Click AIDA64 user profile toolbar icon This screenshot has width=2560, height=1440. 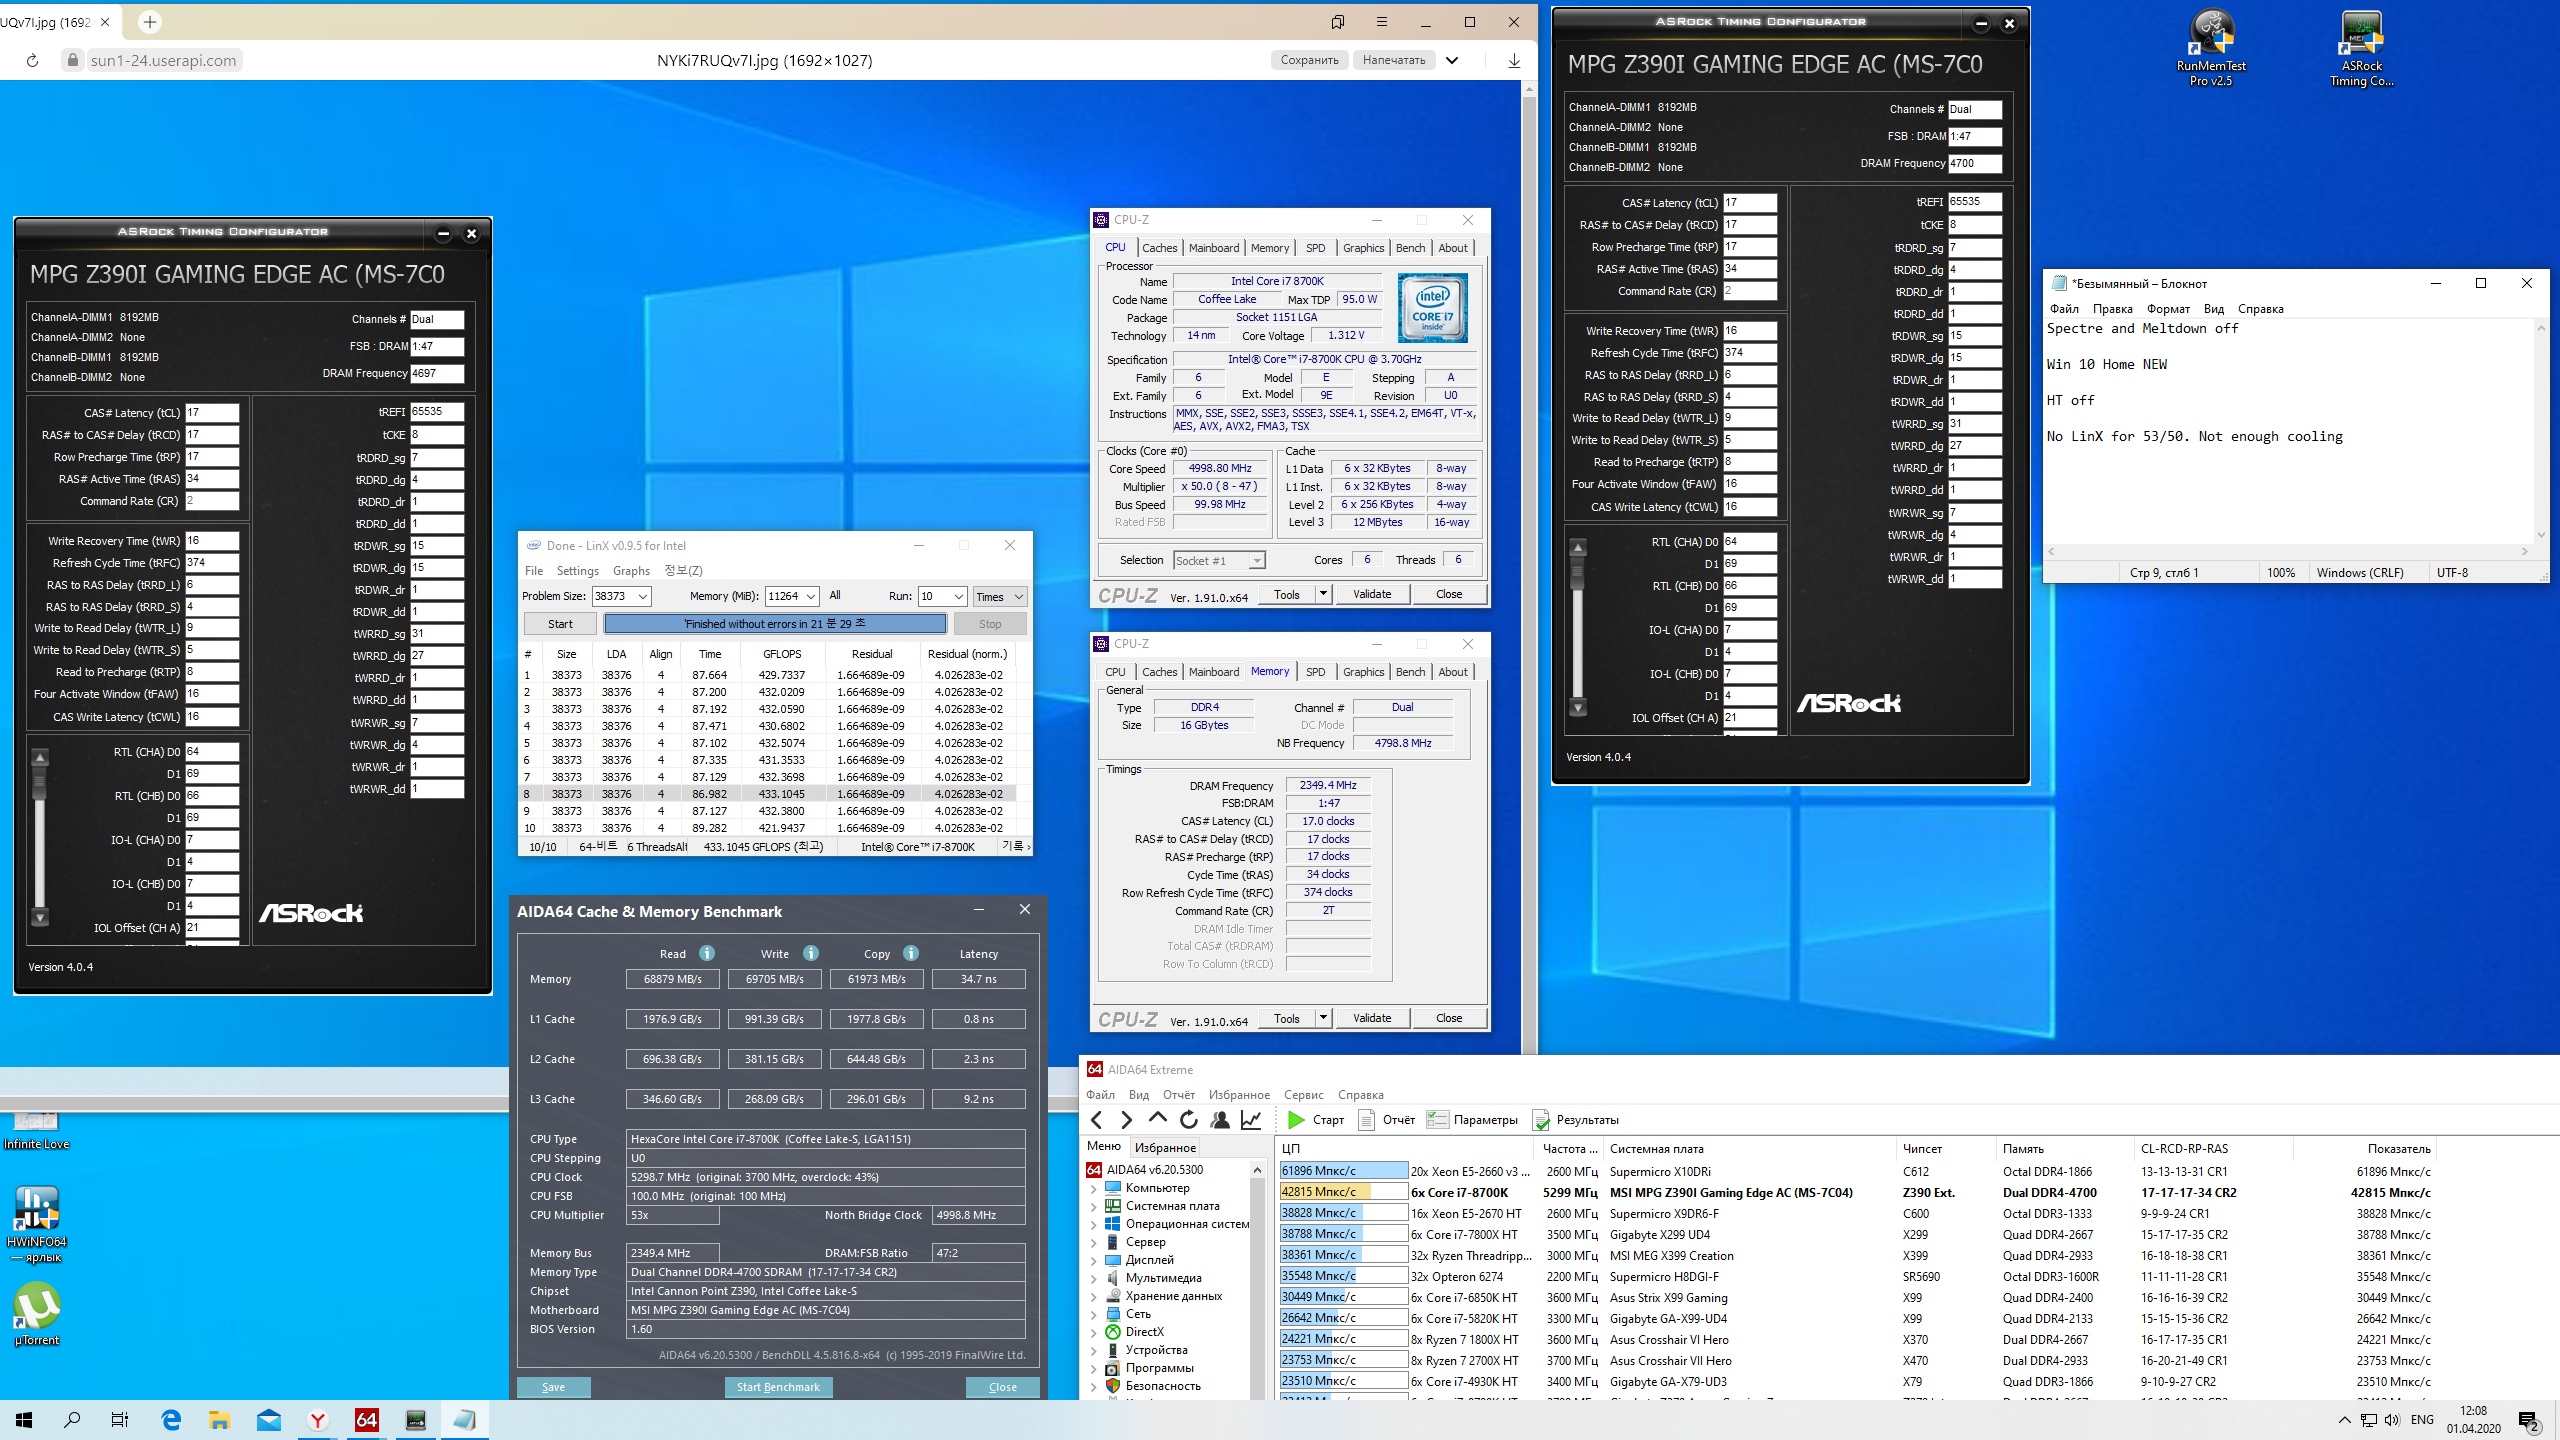[x=1219, y=1119]
